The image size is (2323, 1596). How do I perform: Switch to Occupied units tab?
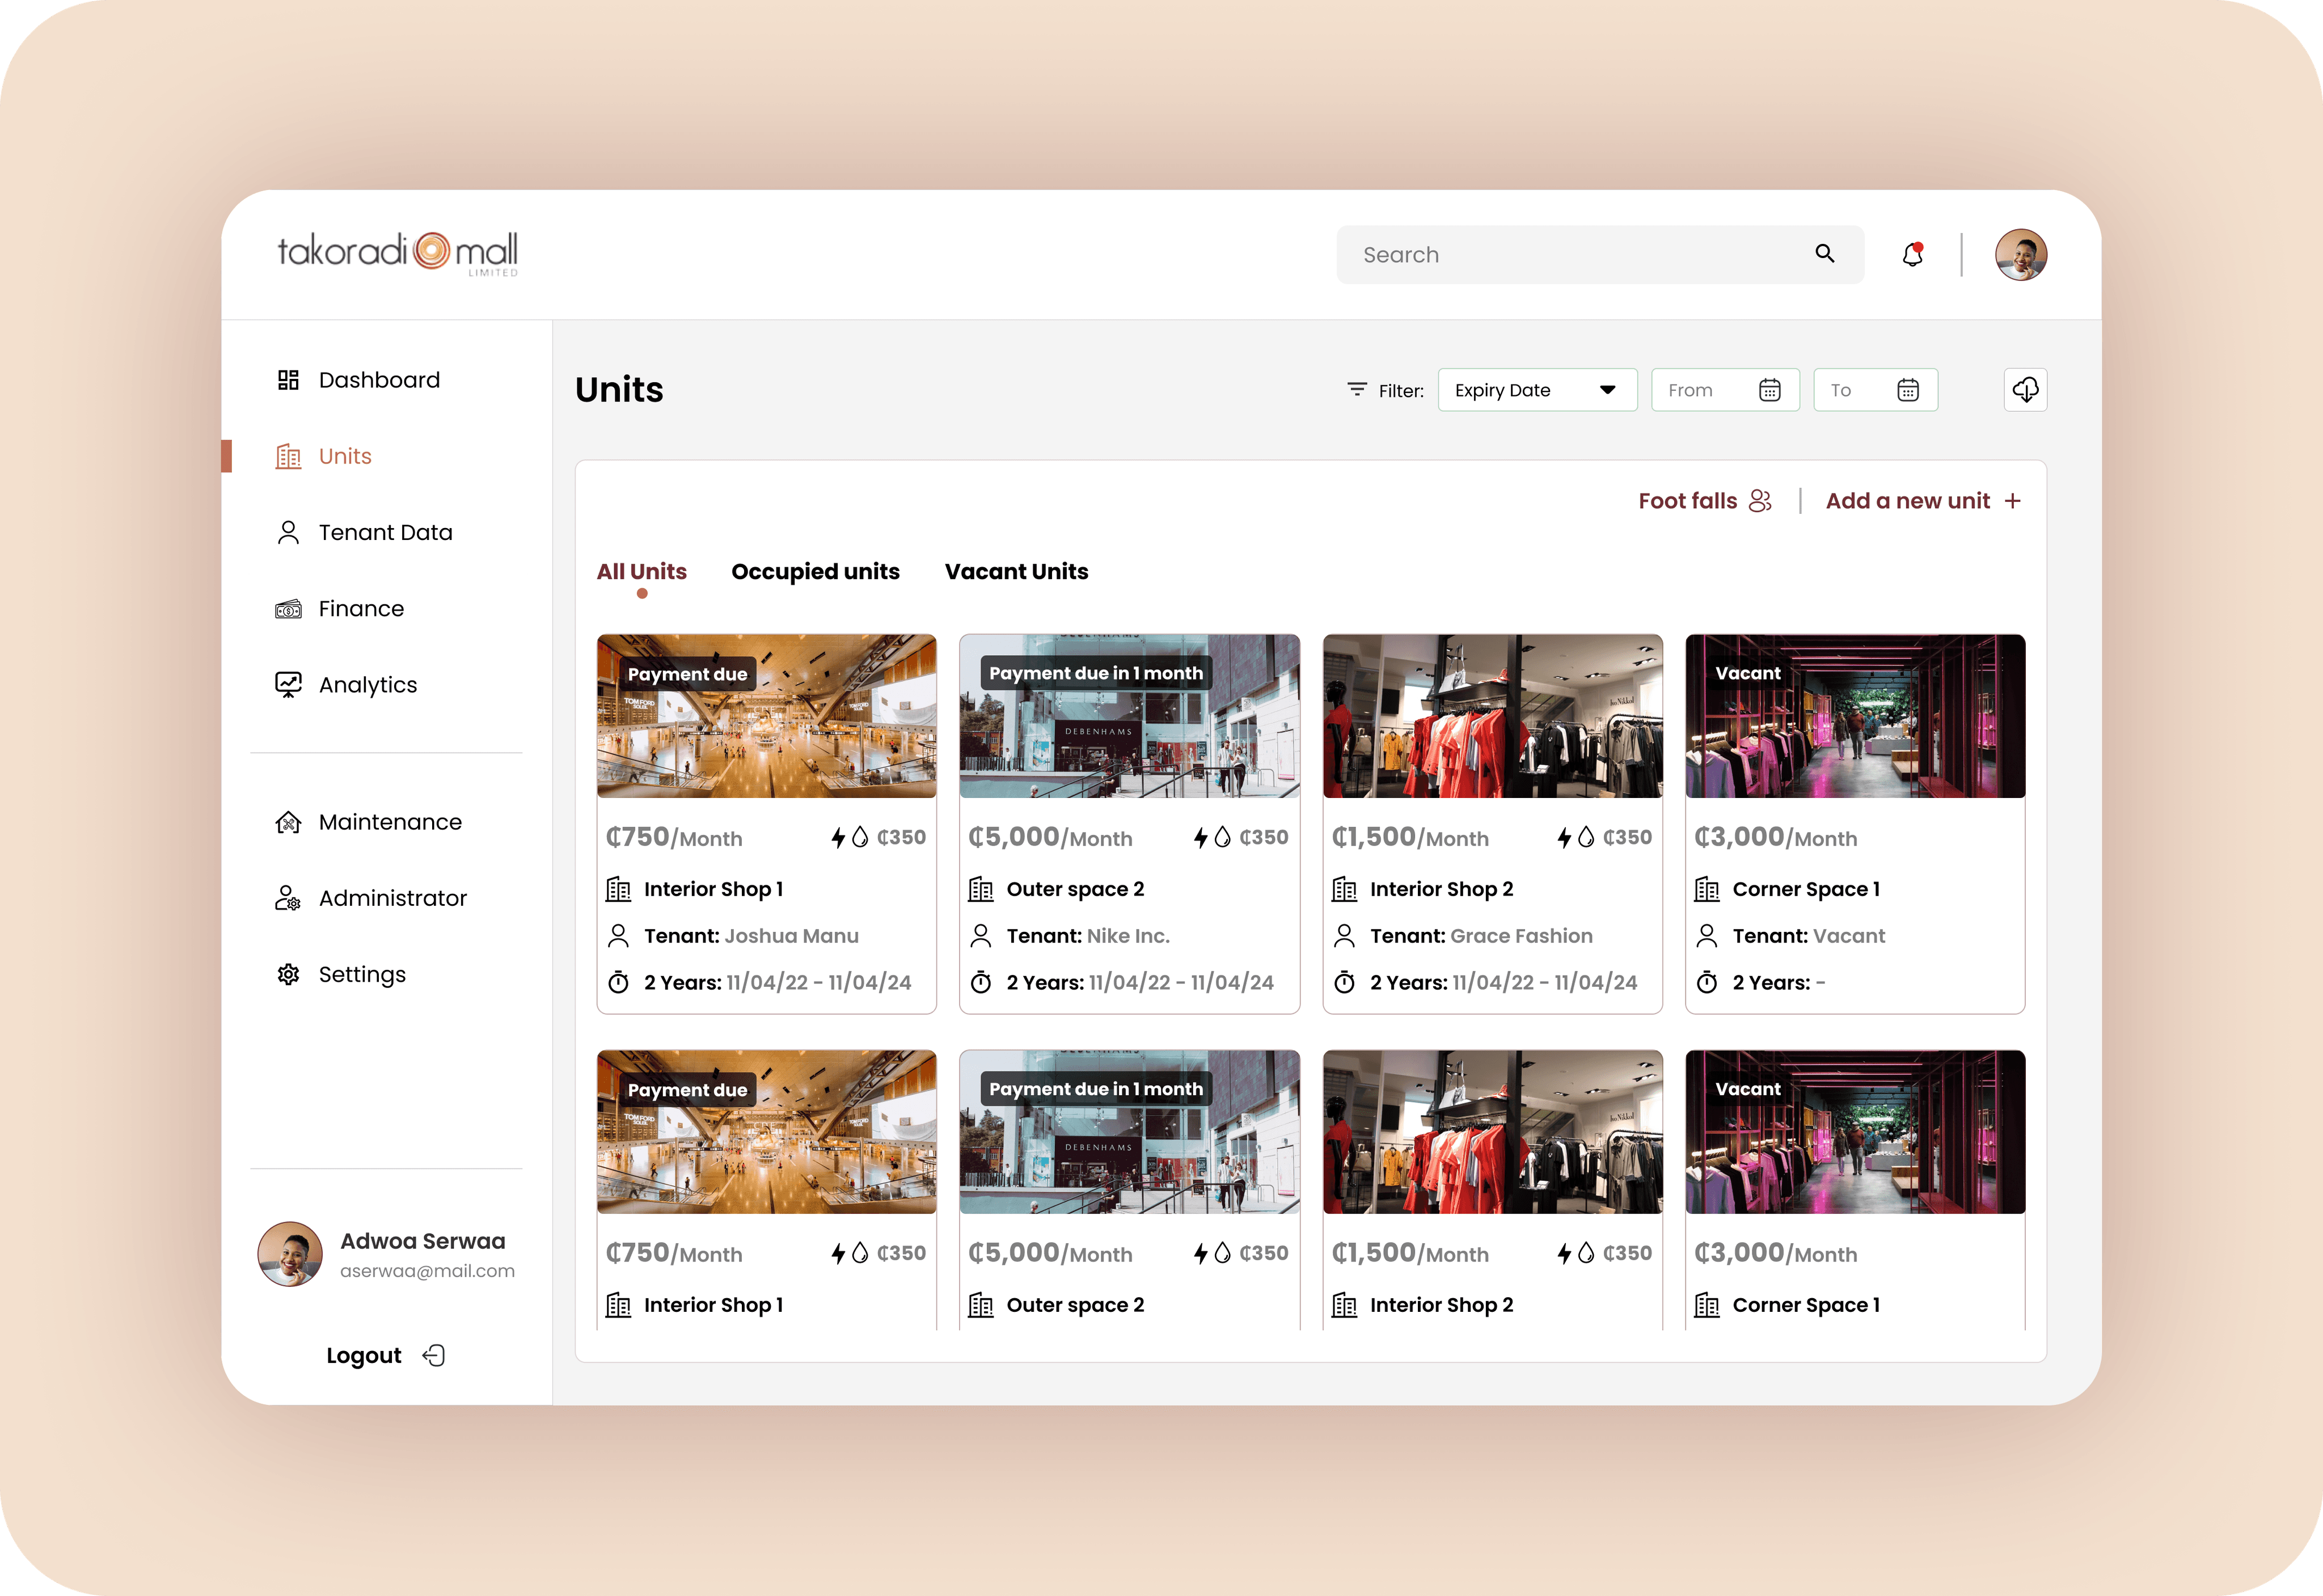coord(815,572)
